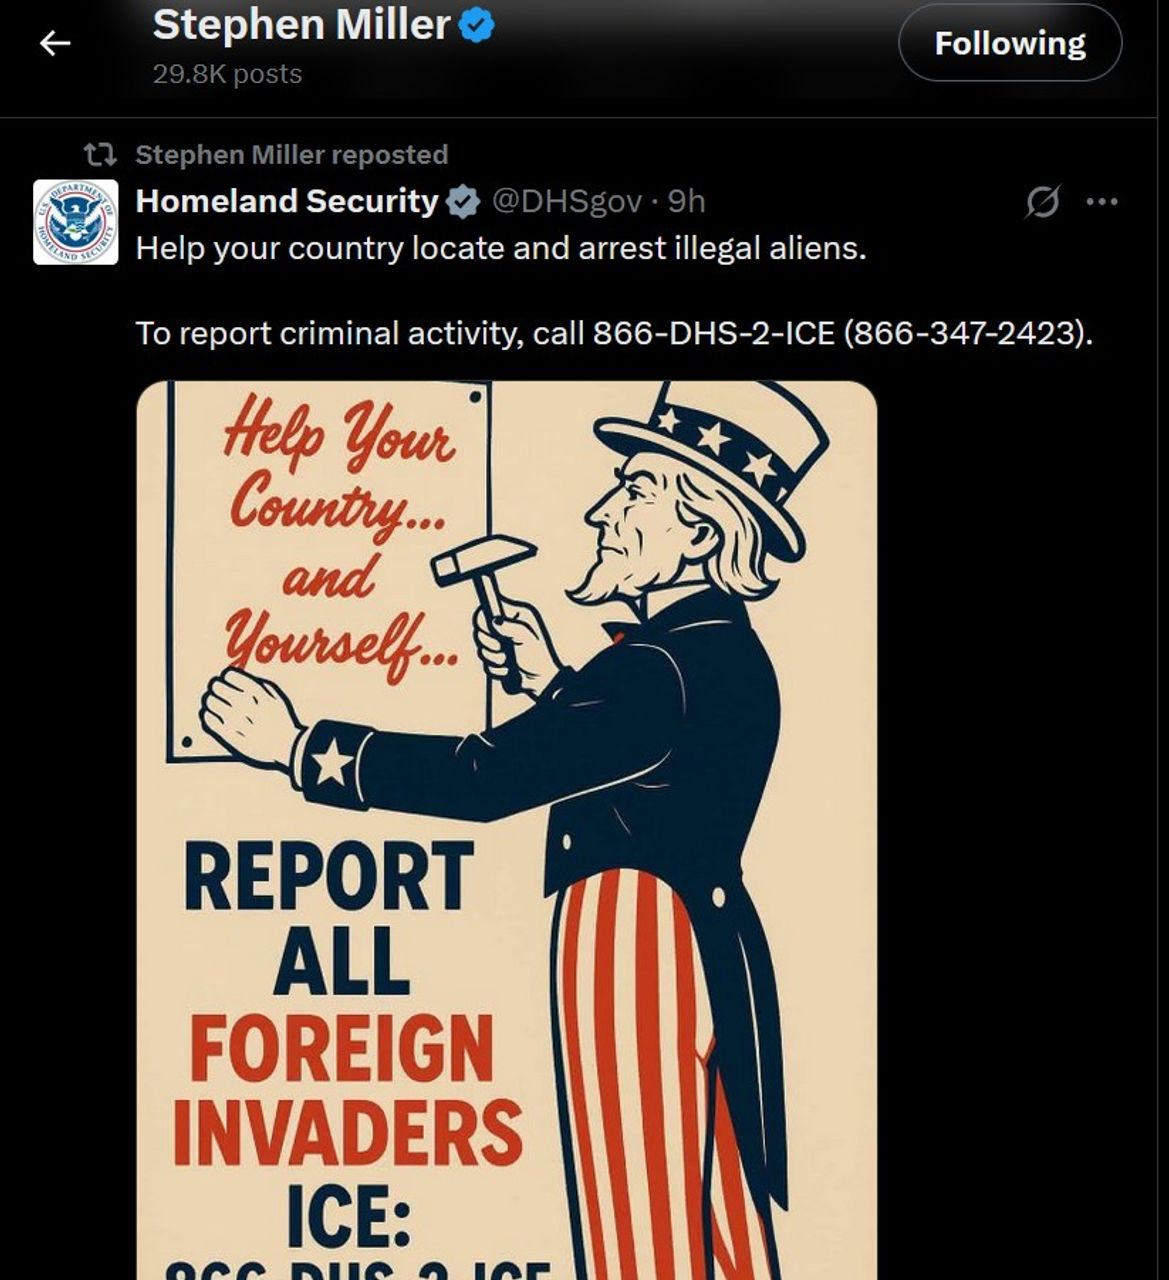Click the 9h timestamp of the post
Image resolution: width=1169 pixels, height=1280 pixels.
(686, 201)
